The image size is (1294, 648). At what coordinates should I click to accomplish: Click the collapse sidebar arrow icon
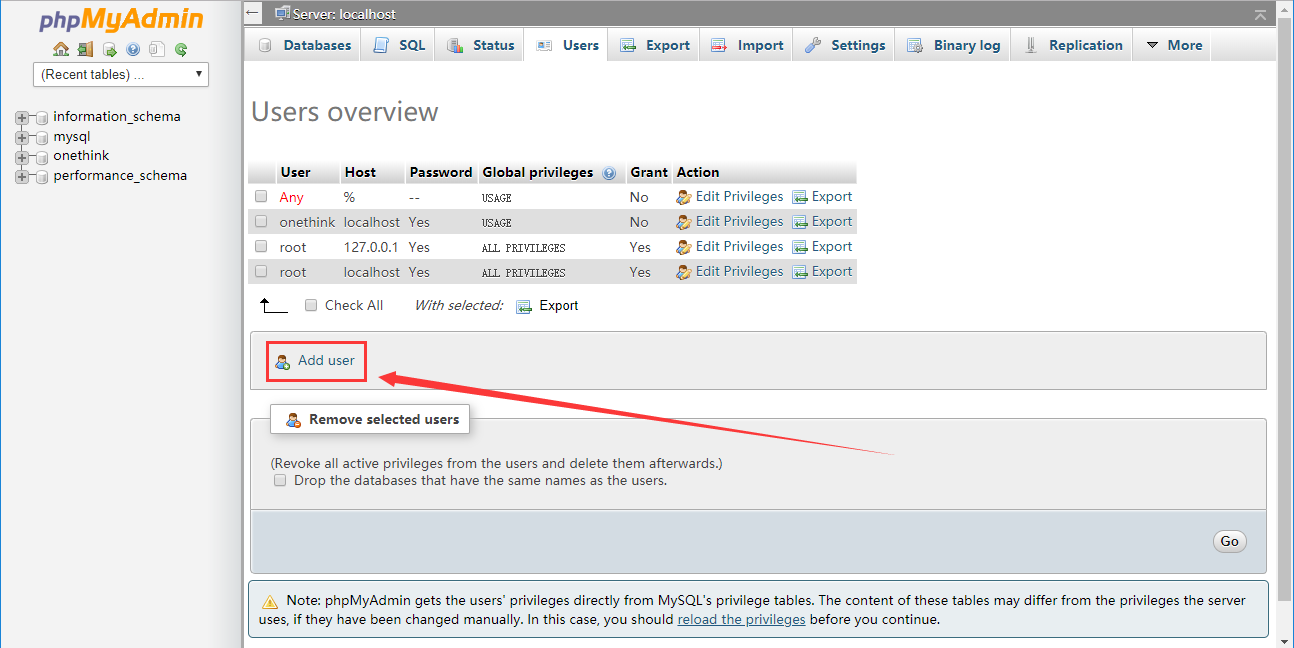253,14
